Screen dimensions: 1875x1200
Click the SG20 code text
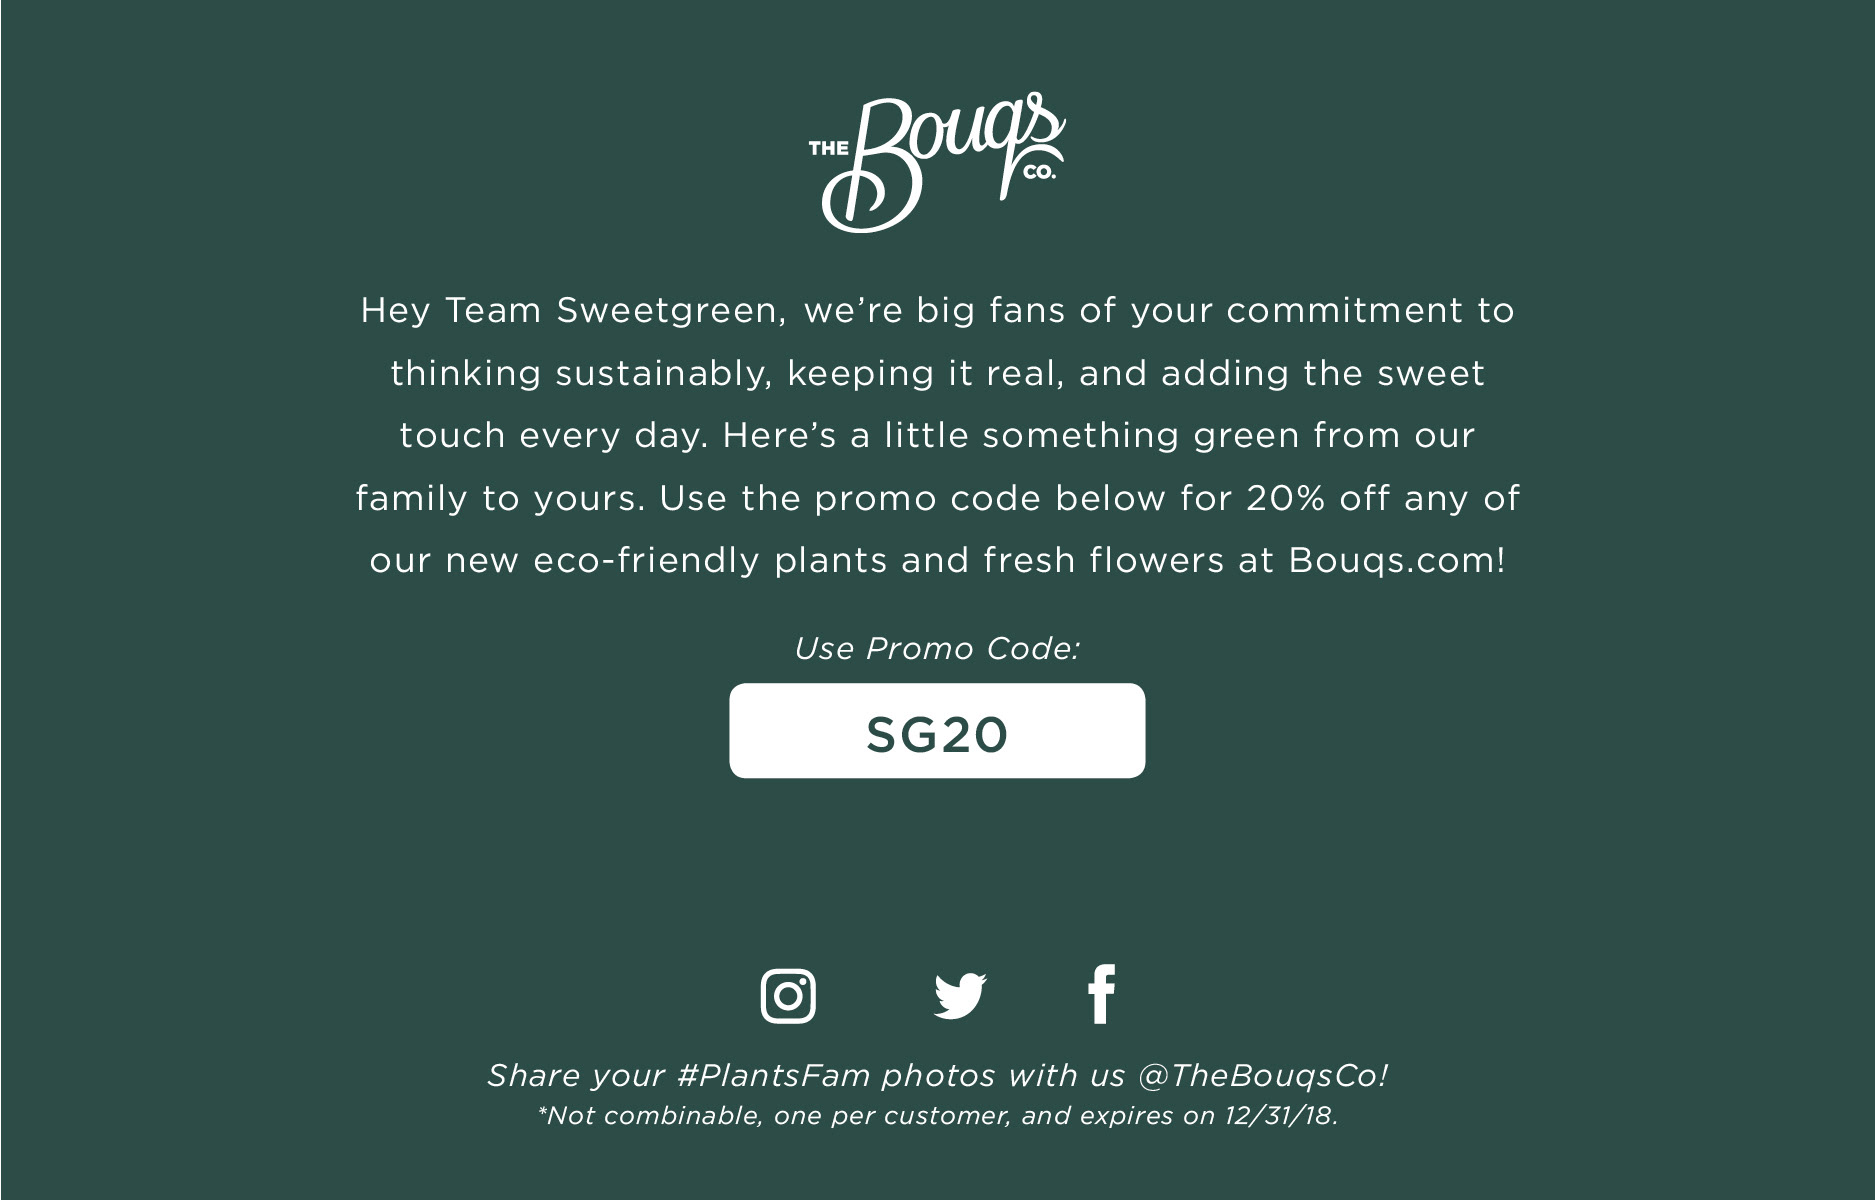point(937,735)
